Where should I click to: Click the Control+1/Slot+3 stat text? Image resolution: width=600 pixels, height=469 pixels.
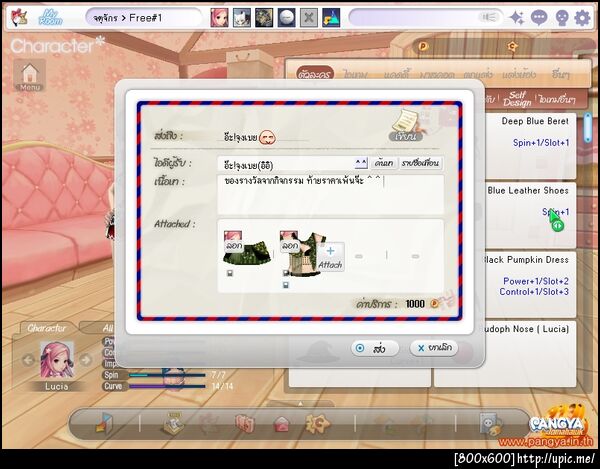[x=534, y=292]
